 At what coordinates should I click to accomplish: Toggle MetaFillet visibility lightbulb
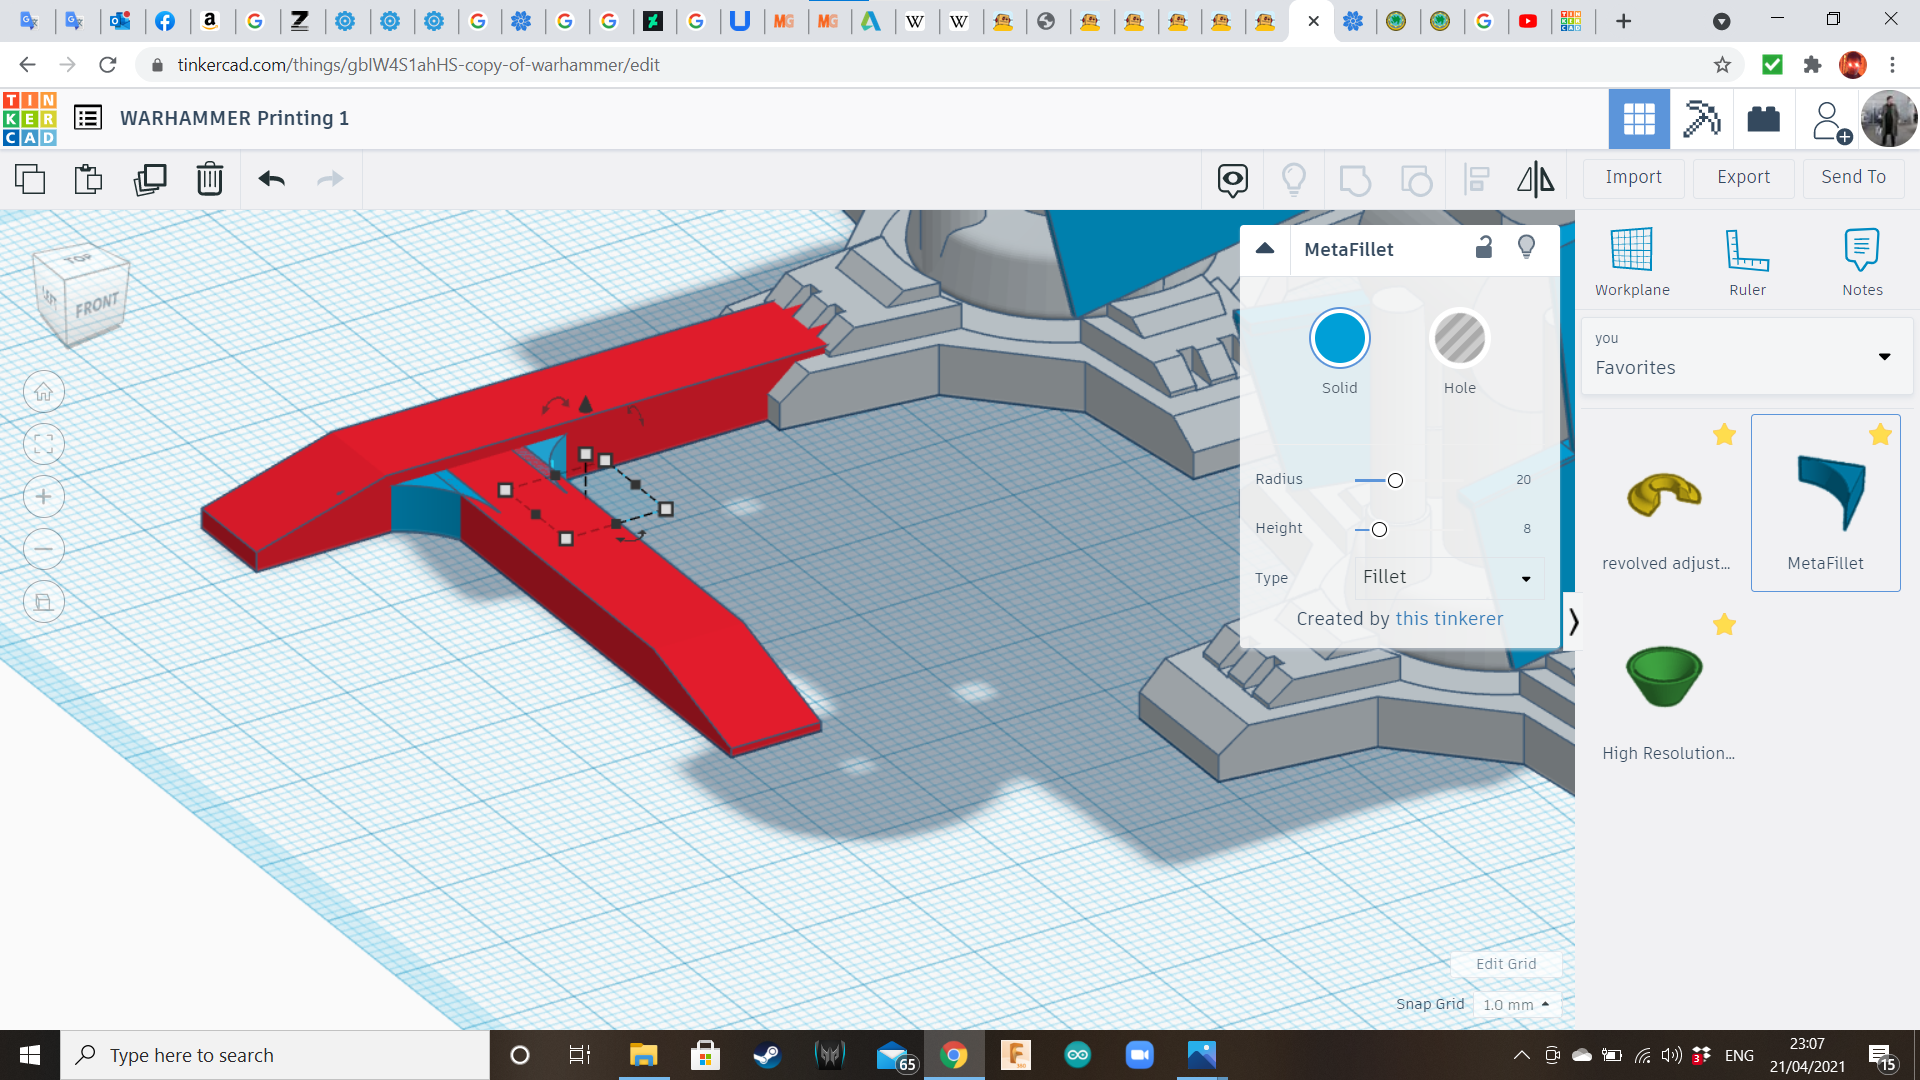[x=1526, y=248]
